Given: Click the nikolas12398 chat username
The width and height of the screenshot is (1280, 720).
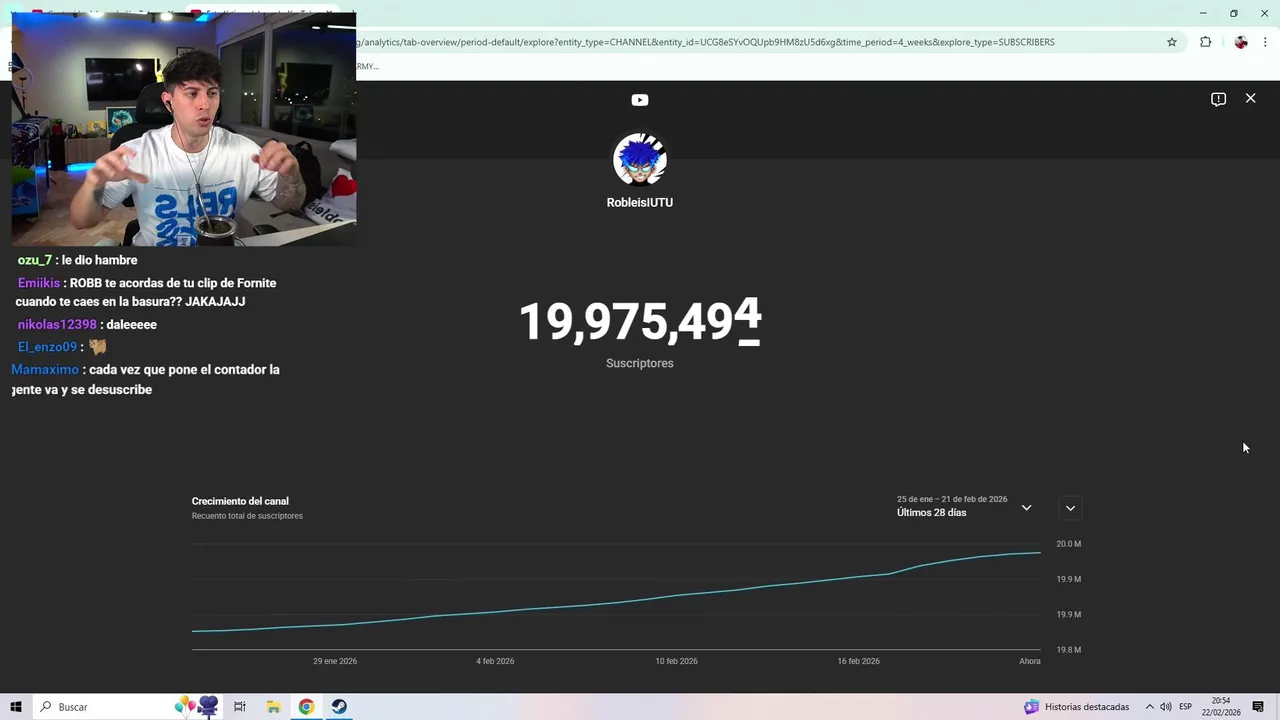Looking at the screenshot, I should pyautogui.click(x=57, y=325).
